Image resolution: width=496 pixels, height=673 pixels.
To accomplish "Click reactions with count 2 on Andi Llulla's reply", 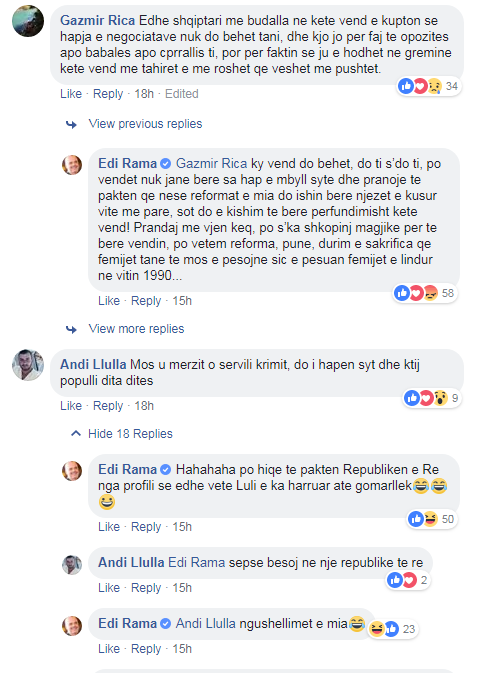I will pyautogui.click(x=408, y=580).
